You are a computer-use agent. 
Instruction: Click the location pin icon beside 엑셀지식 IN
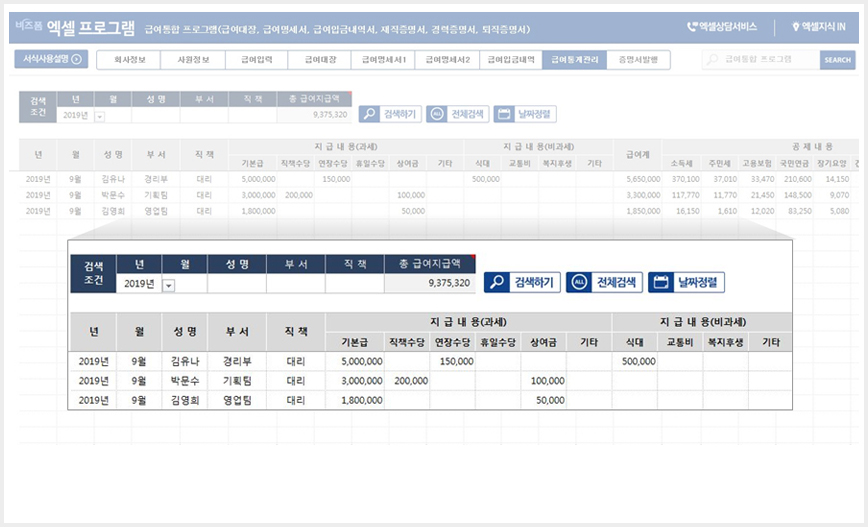point(795,27)
